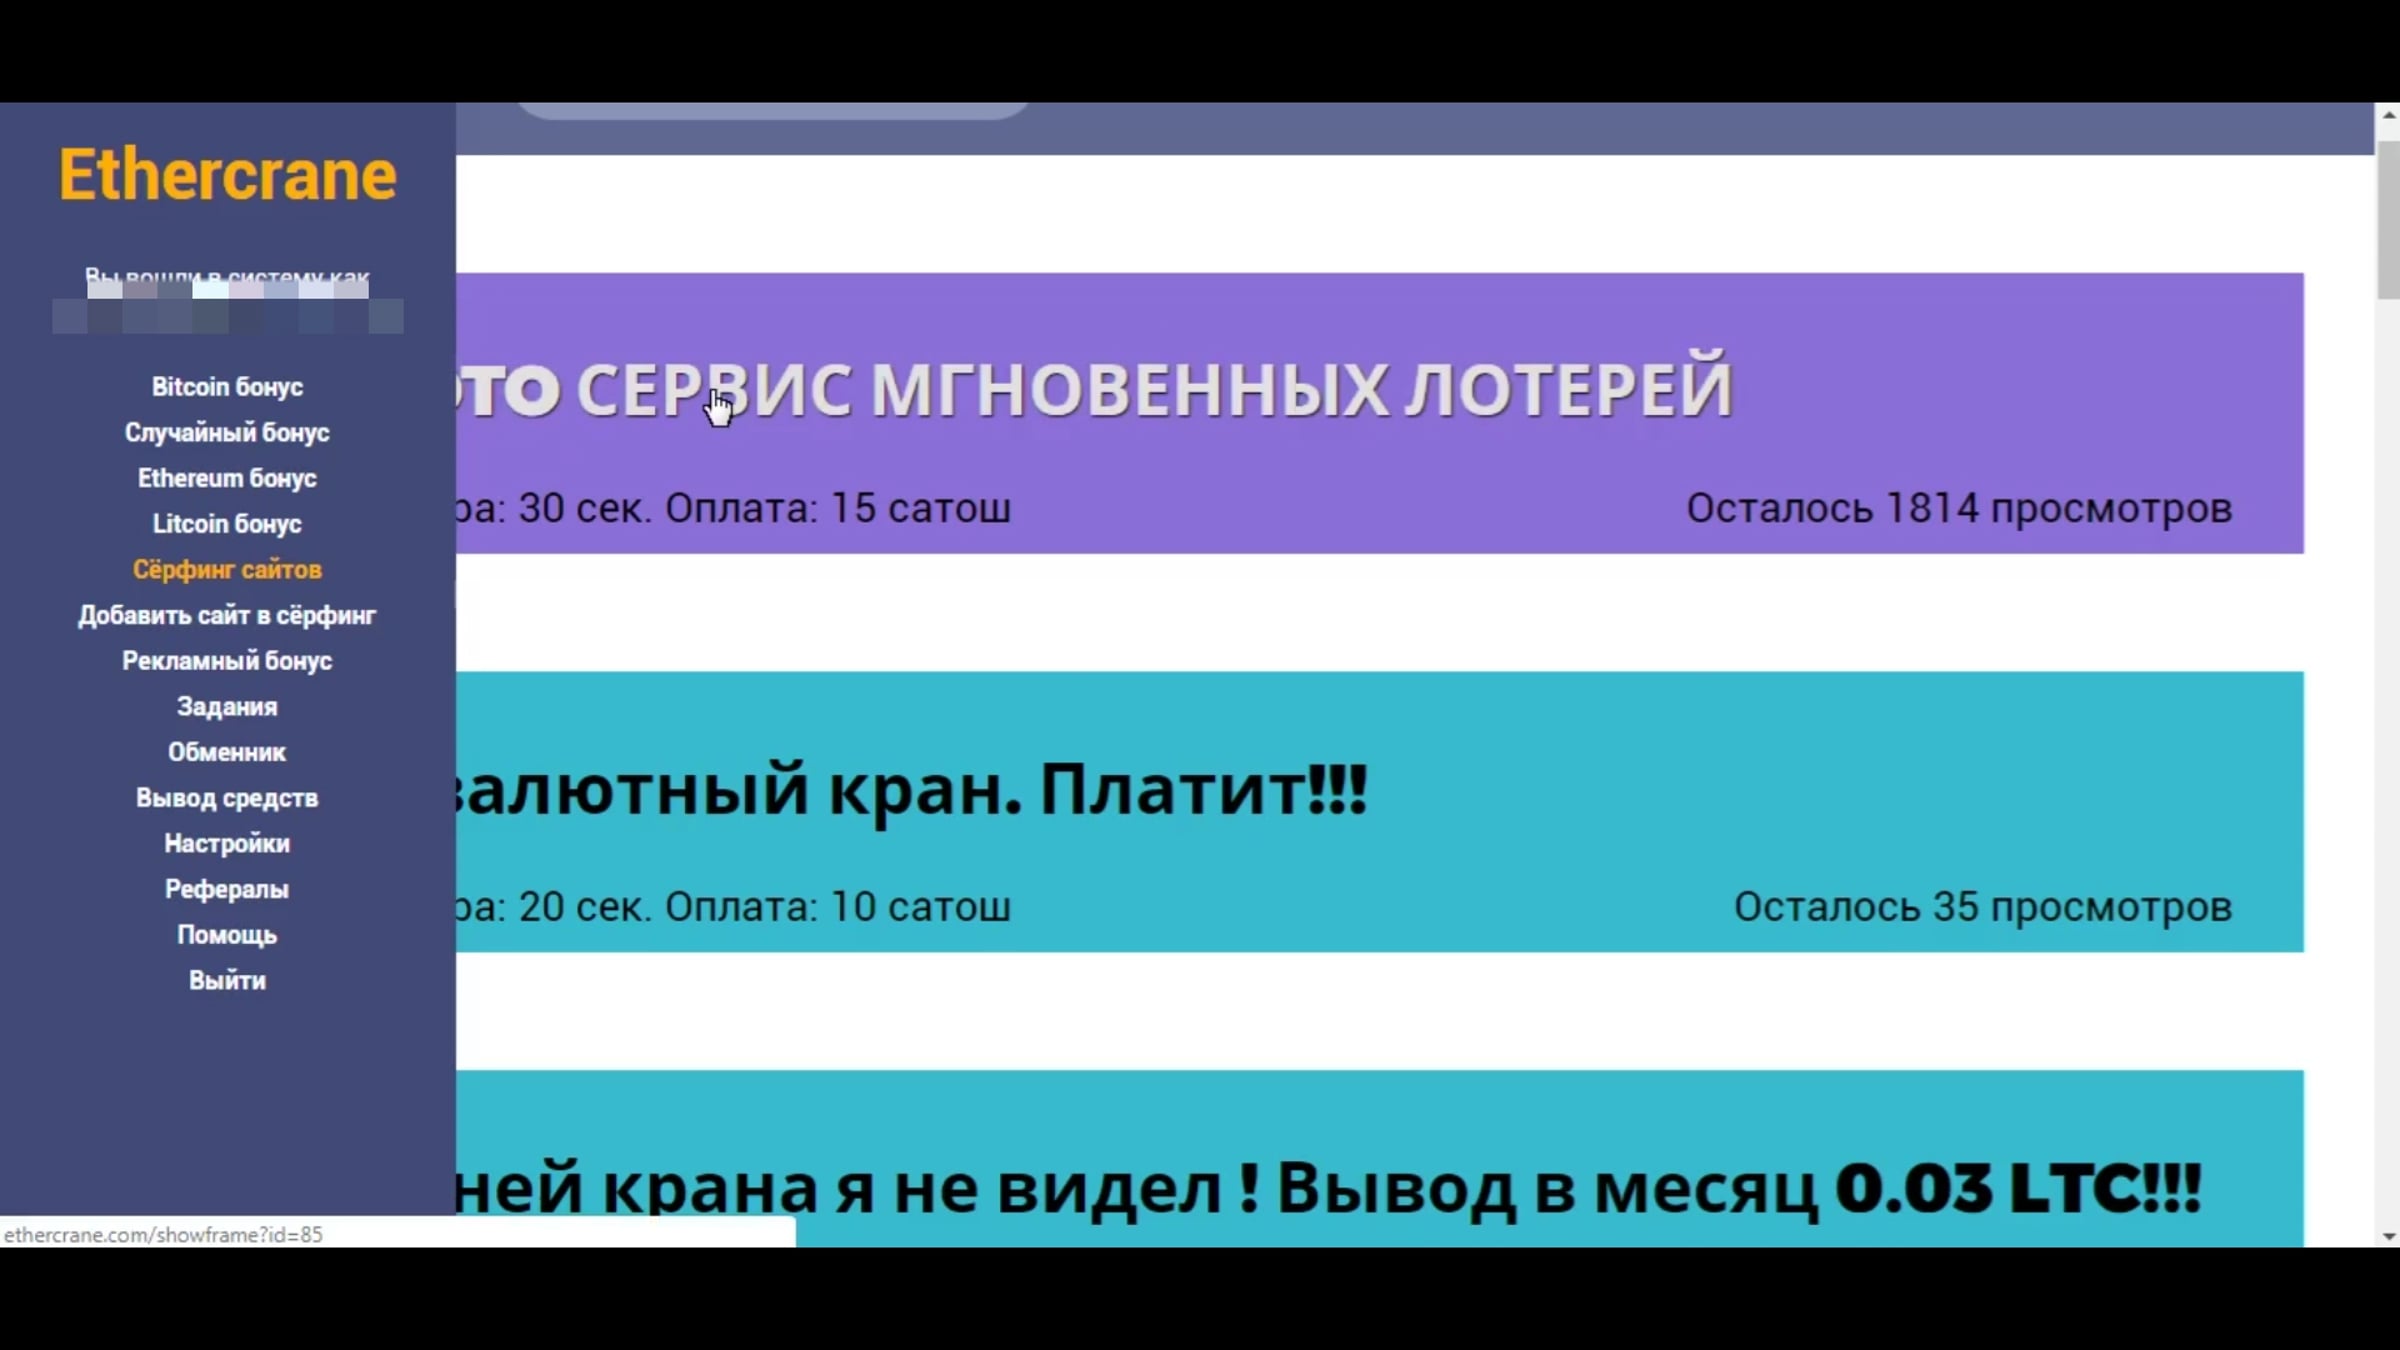Click the Ethercrane logo title
2400x1350 pixels.
[x=227, y=175]
